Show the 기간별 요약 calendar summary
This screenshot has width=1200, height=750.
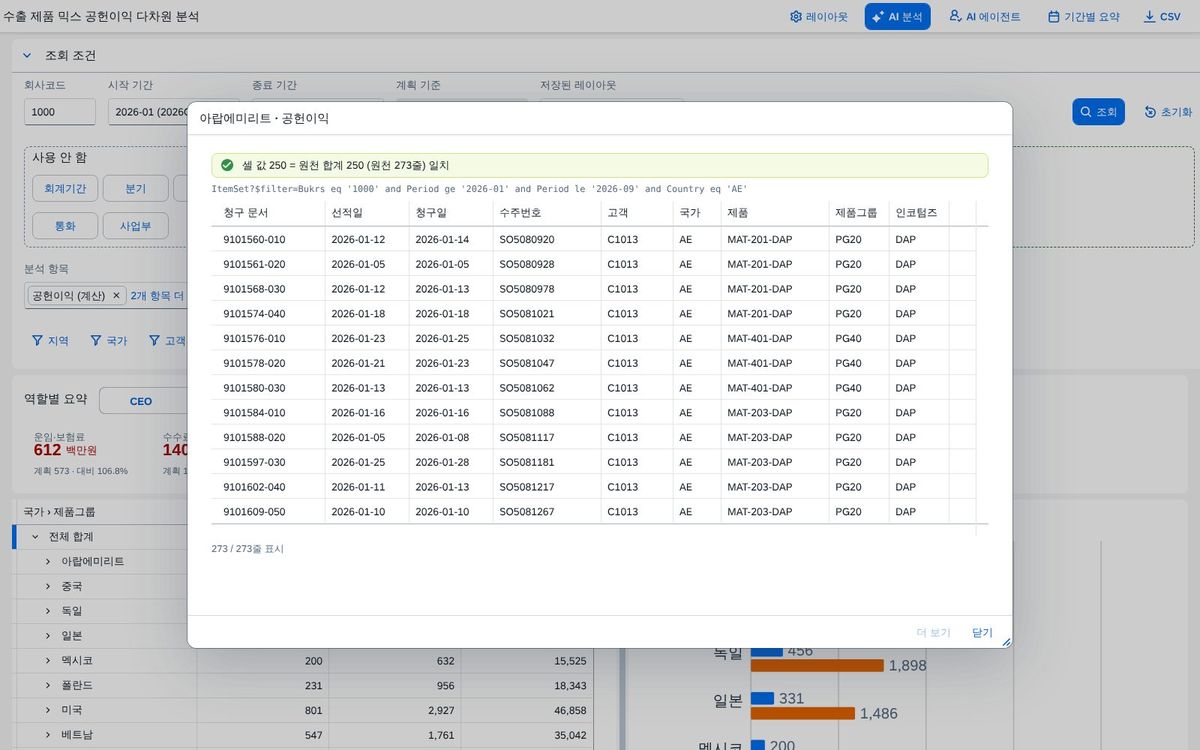1084,17
